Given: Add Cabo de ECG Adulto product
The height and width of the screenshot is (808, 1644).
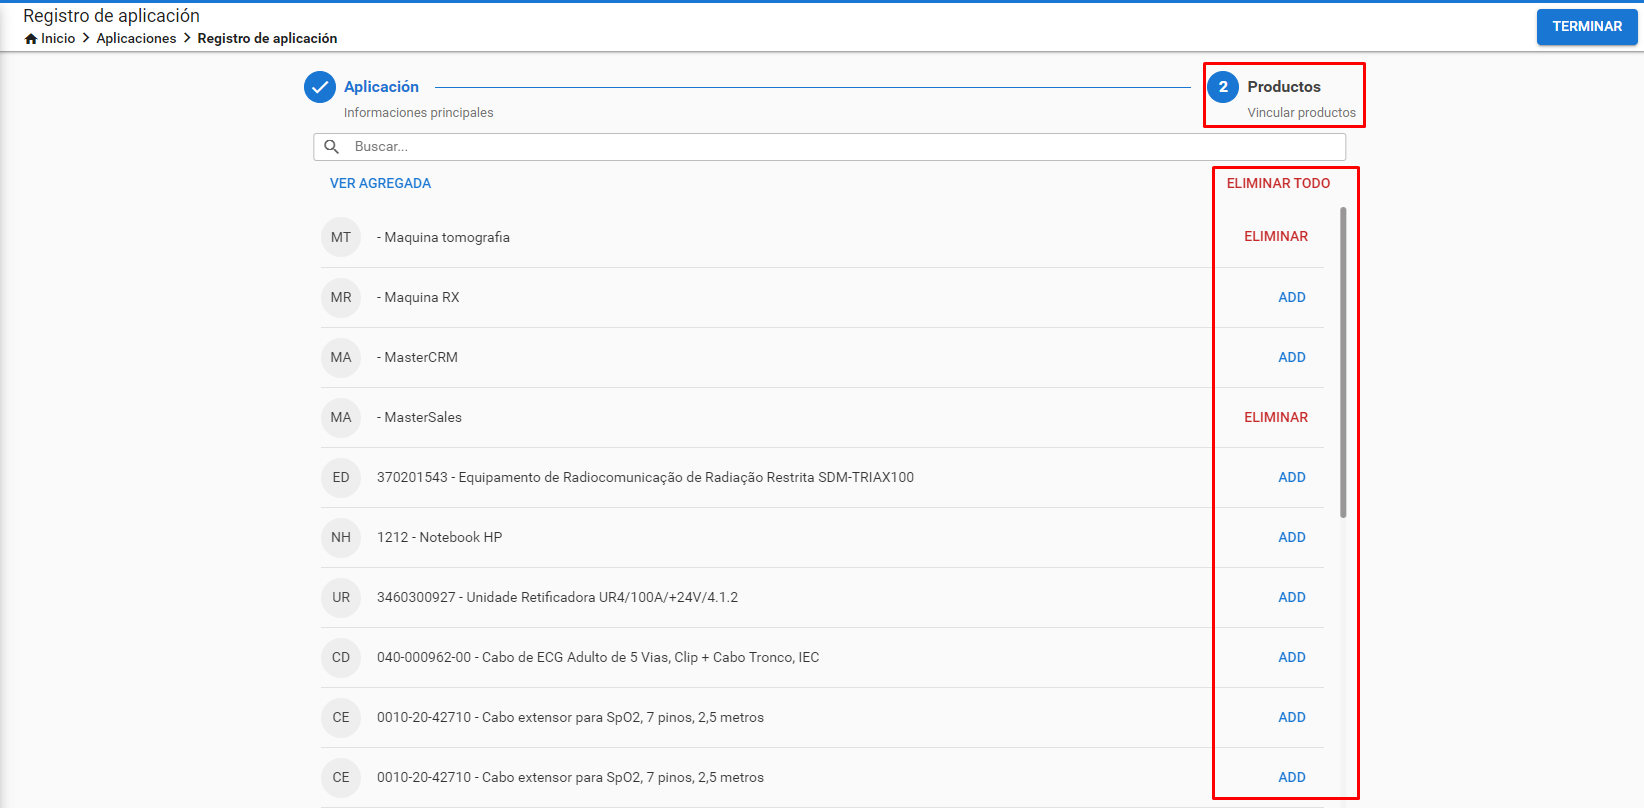Looking at the screenshot, I should pyautogui.click(x=1292, y=657).
